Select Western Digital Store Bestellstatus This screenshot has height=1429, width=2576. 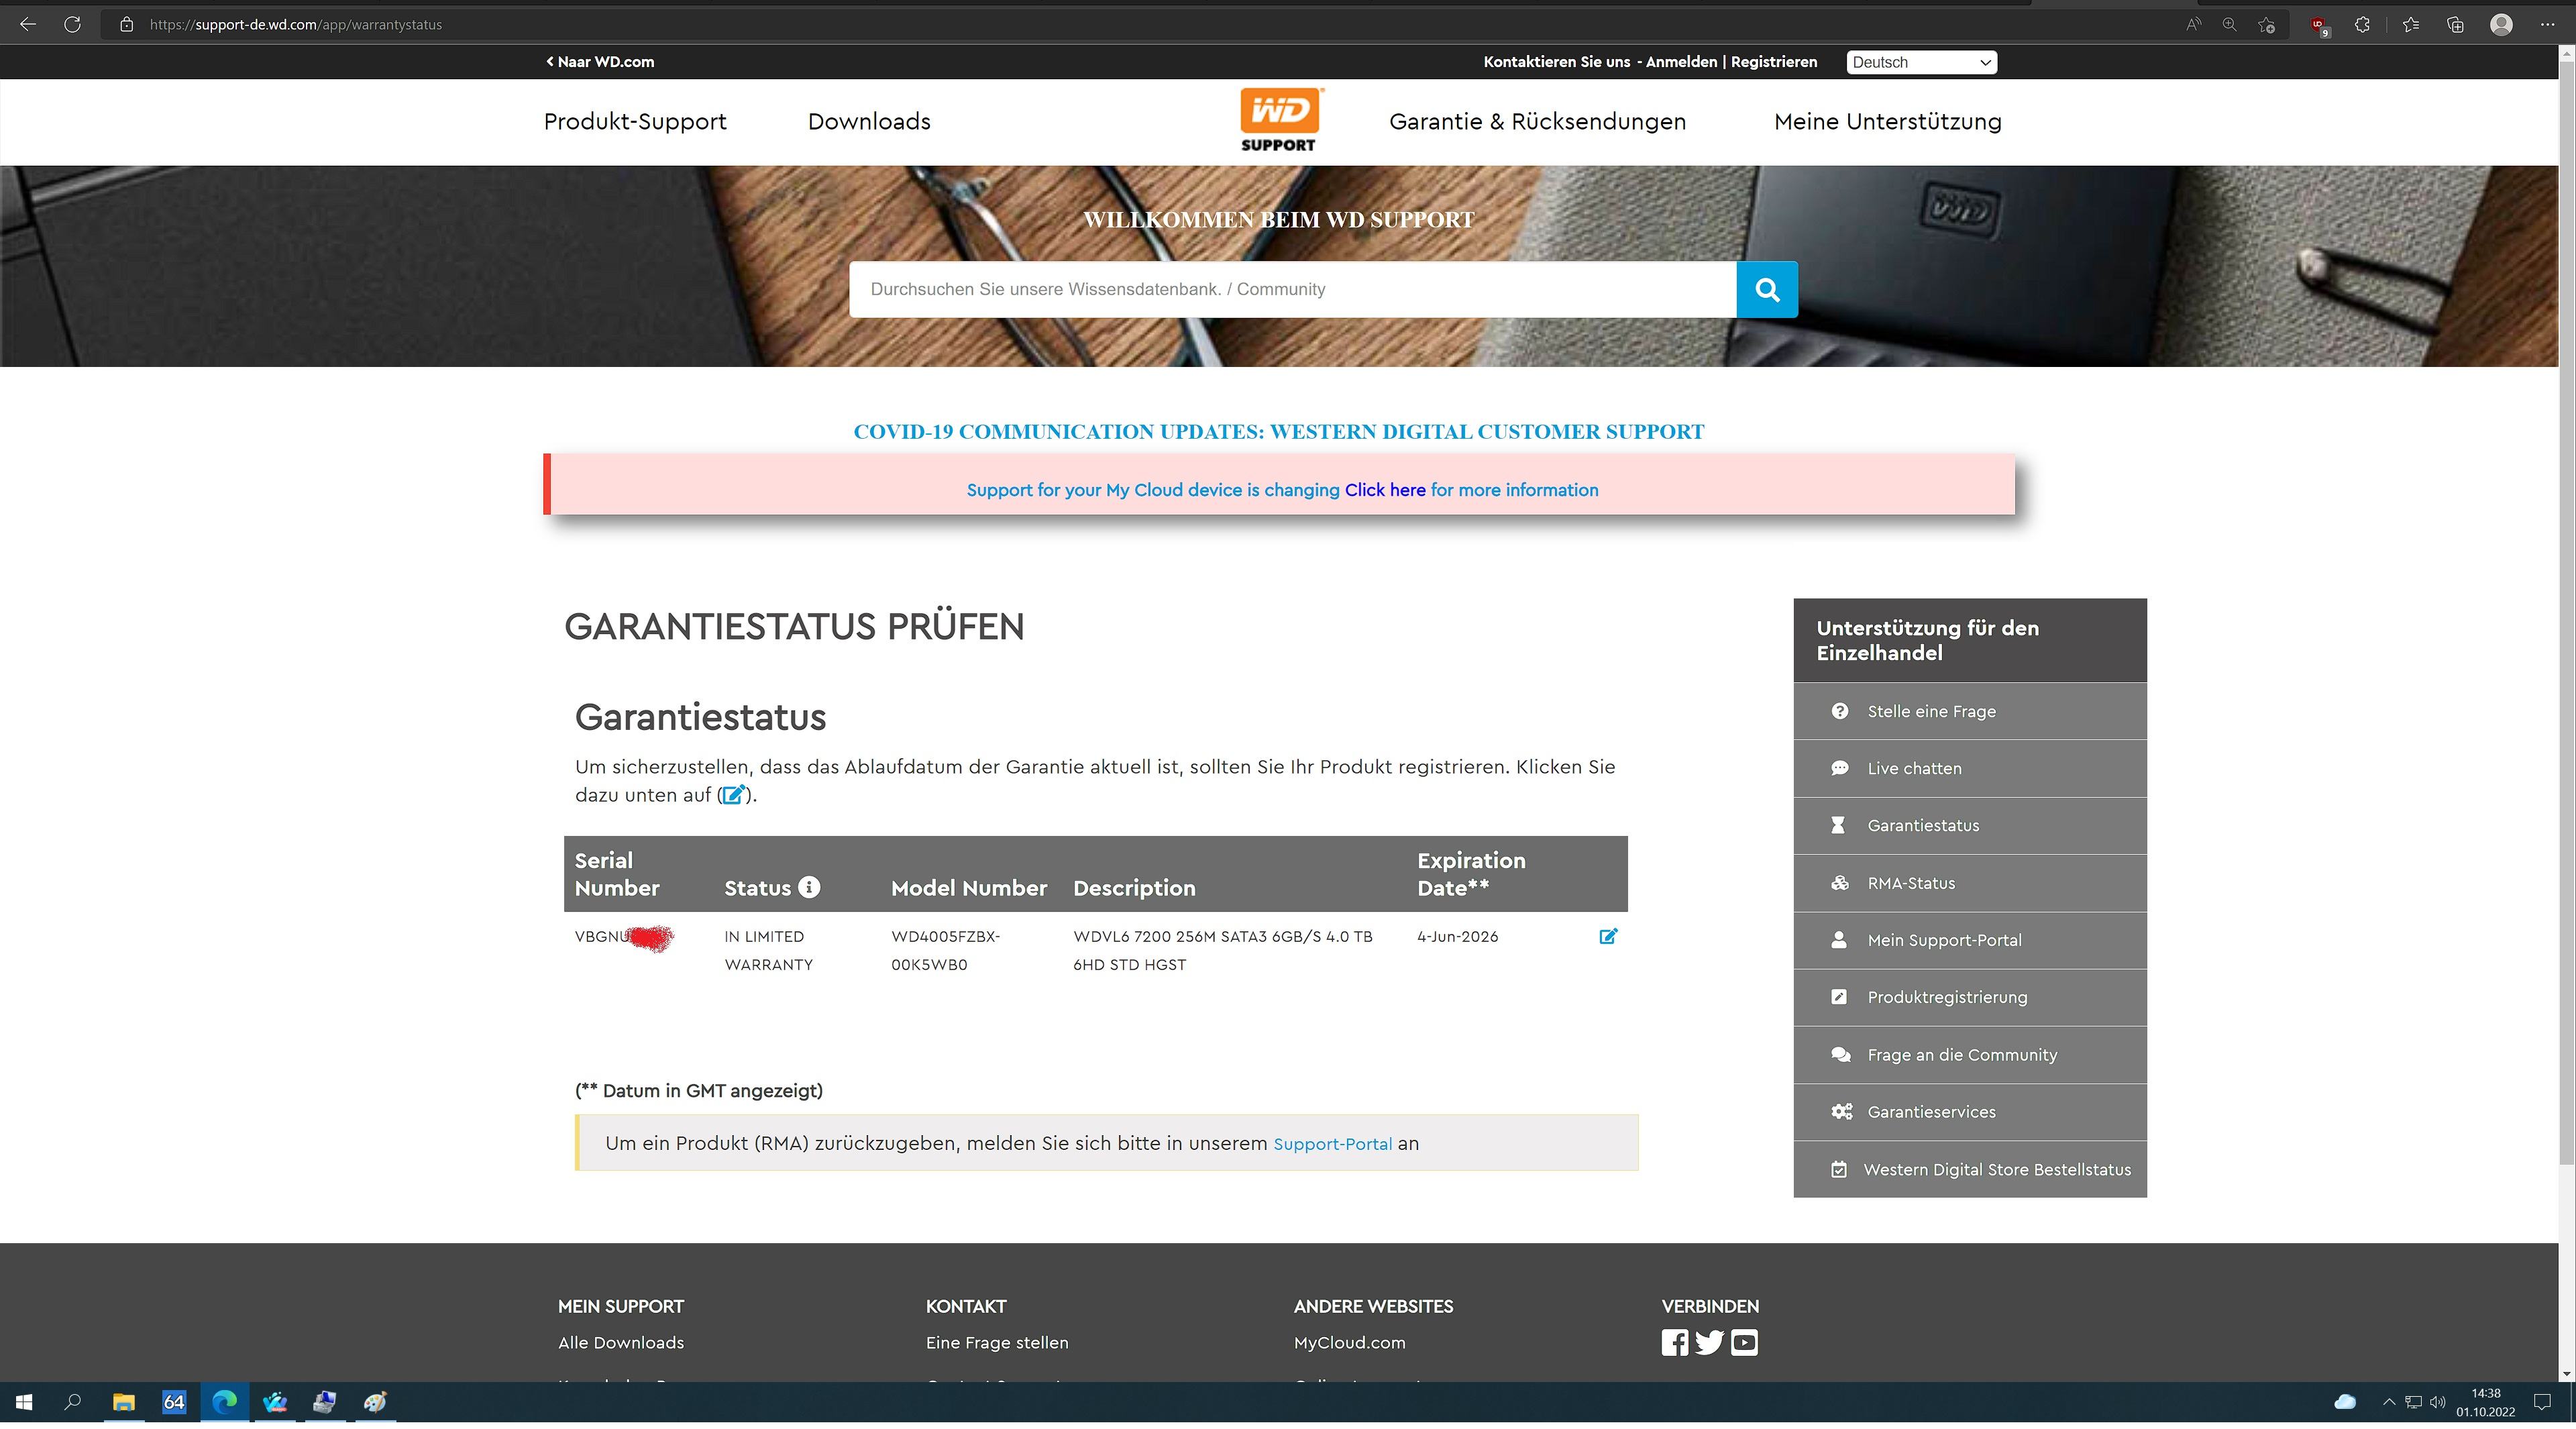click(1970, 1169)
